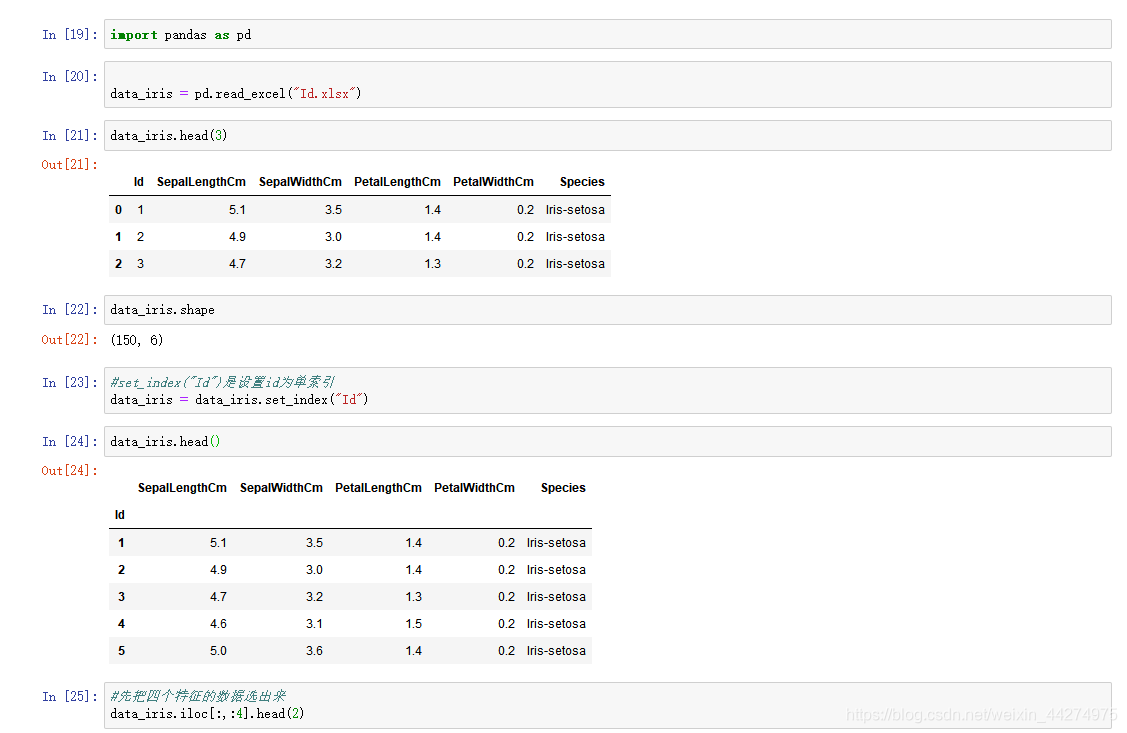The width and height of the screenshot is (1127, 733).
Task: Click the Id column header in Out[21] table
Action: [139, 182]
